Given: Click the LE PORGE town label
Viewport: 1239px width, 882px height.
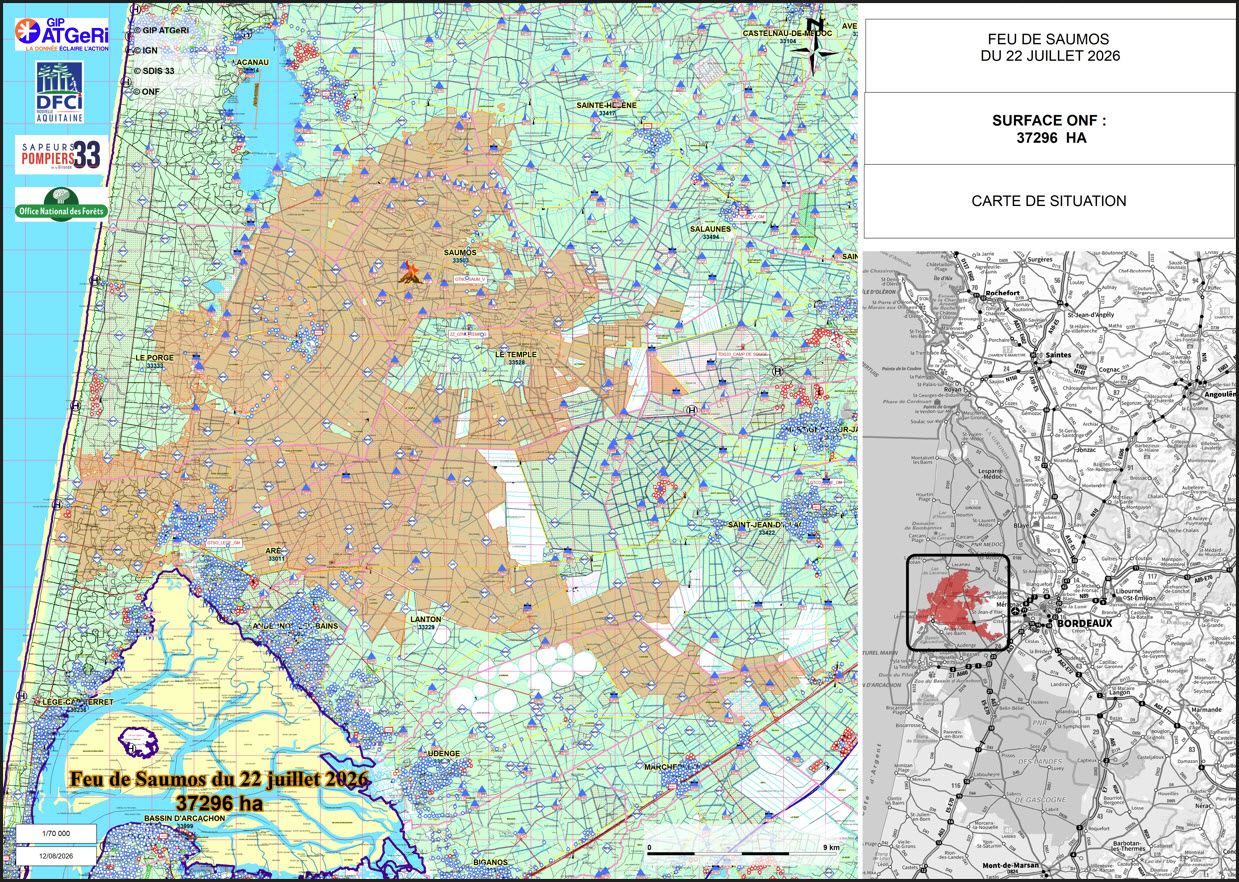Looking at the screenshot, I should pyautogui.click(x=155, y=358).
